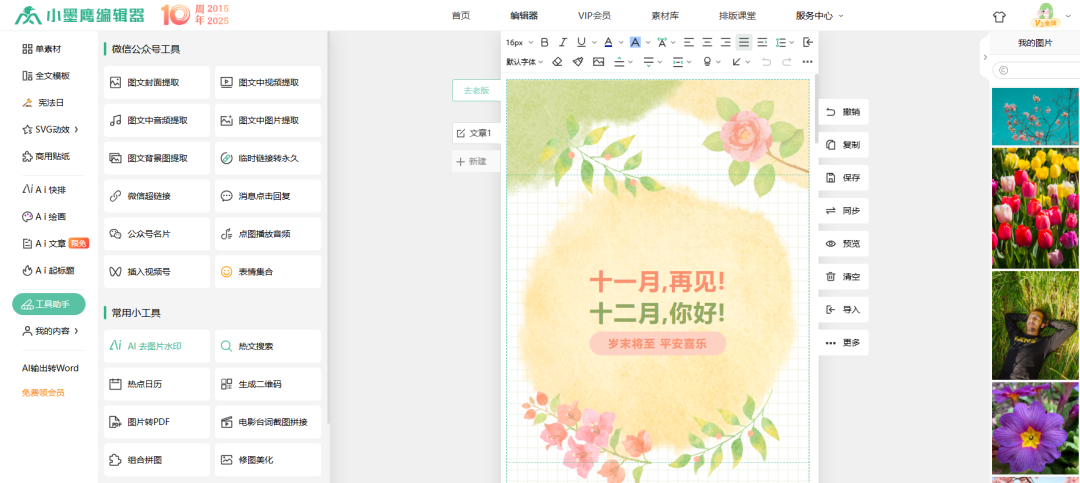Click the highlighted background color A swatch
The width and height of the screenshot is (1080, 483).
coord(636,43)
